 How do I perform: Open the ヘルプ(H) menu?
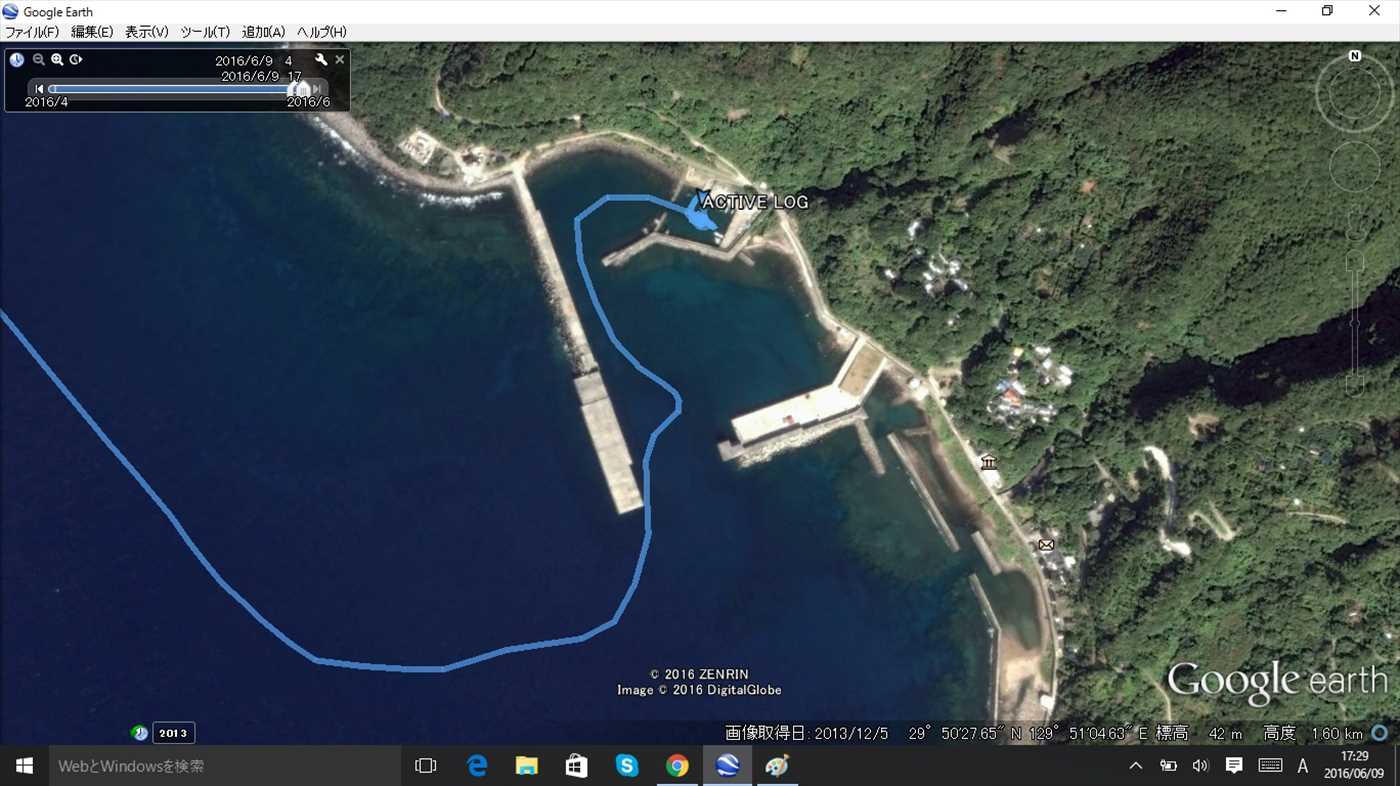point(322,32)
